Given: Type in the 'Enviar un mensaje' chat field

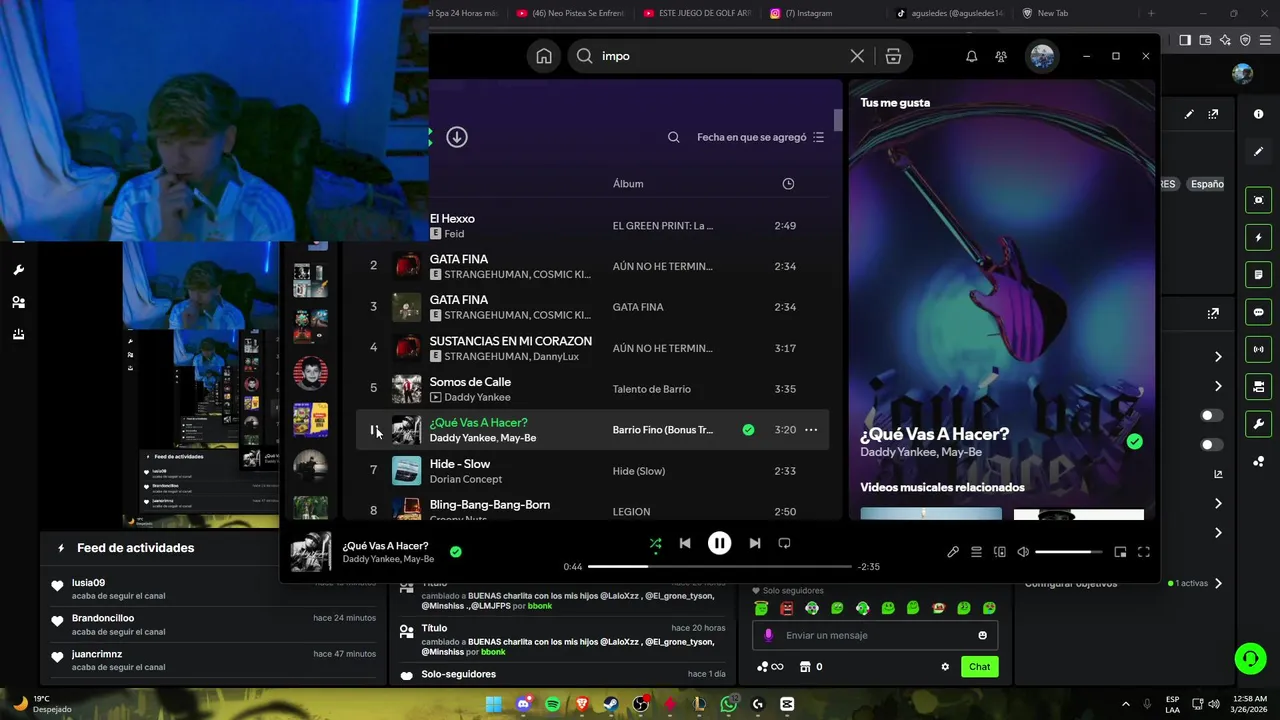Looking at the screenshot, I should tap(875, 635).
